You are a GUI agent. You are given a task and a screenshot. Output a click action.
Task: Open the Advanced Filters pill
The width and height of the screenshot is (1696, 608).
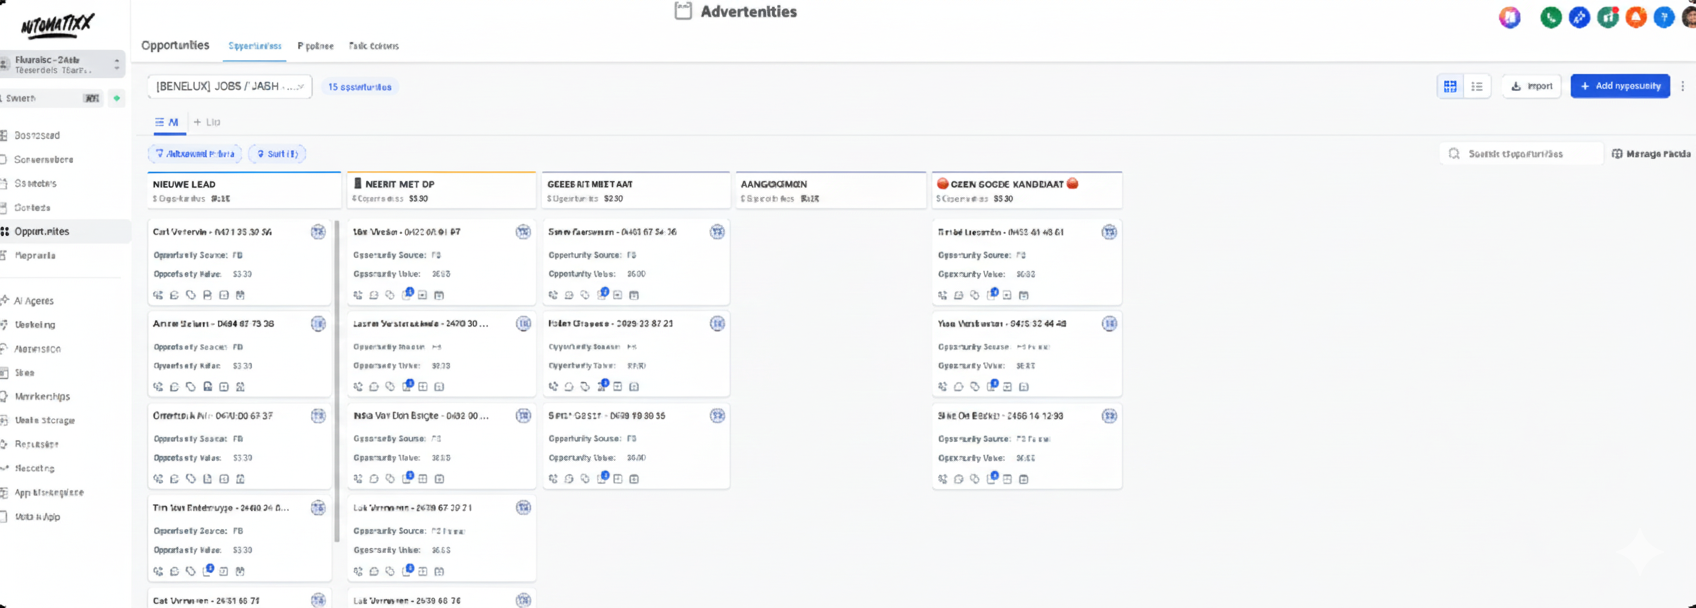pos(195,154)
